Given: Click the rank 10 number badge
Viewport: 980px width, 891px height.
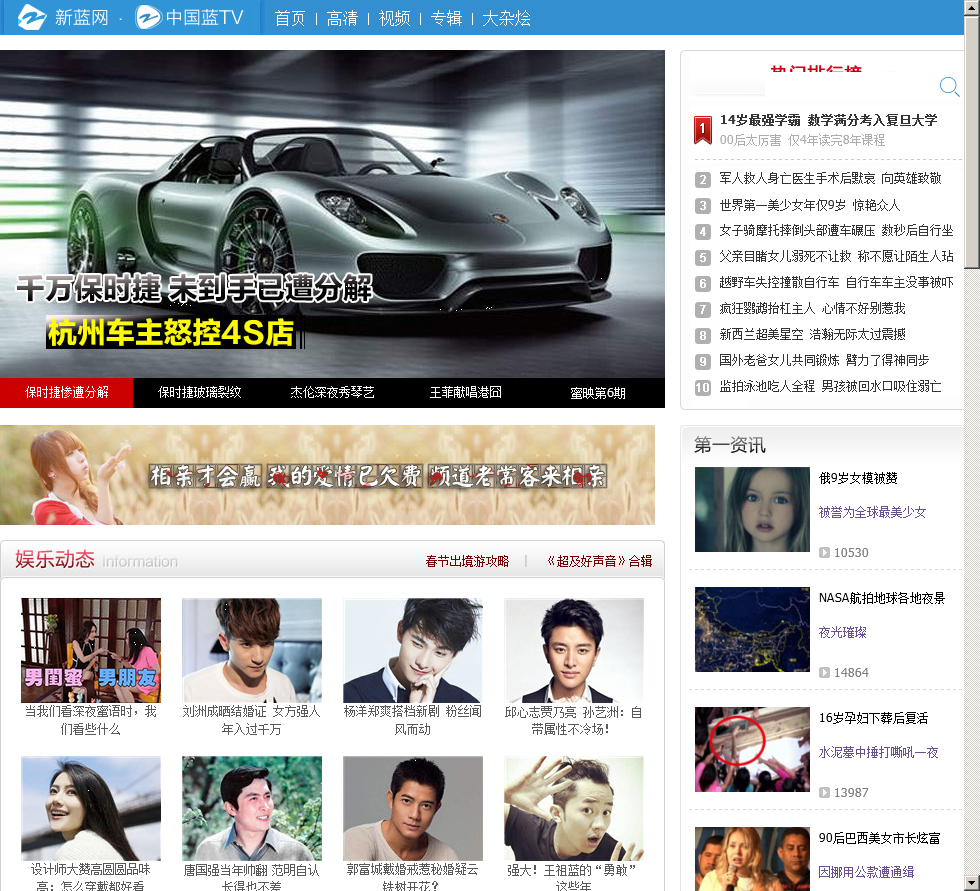Looking at the screenshot, I should pos(703,387).
